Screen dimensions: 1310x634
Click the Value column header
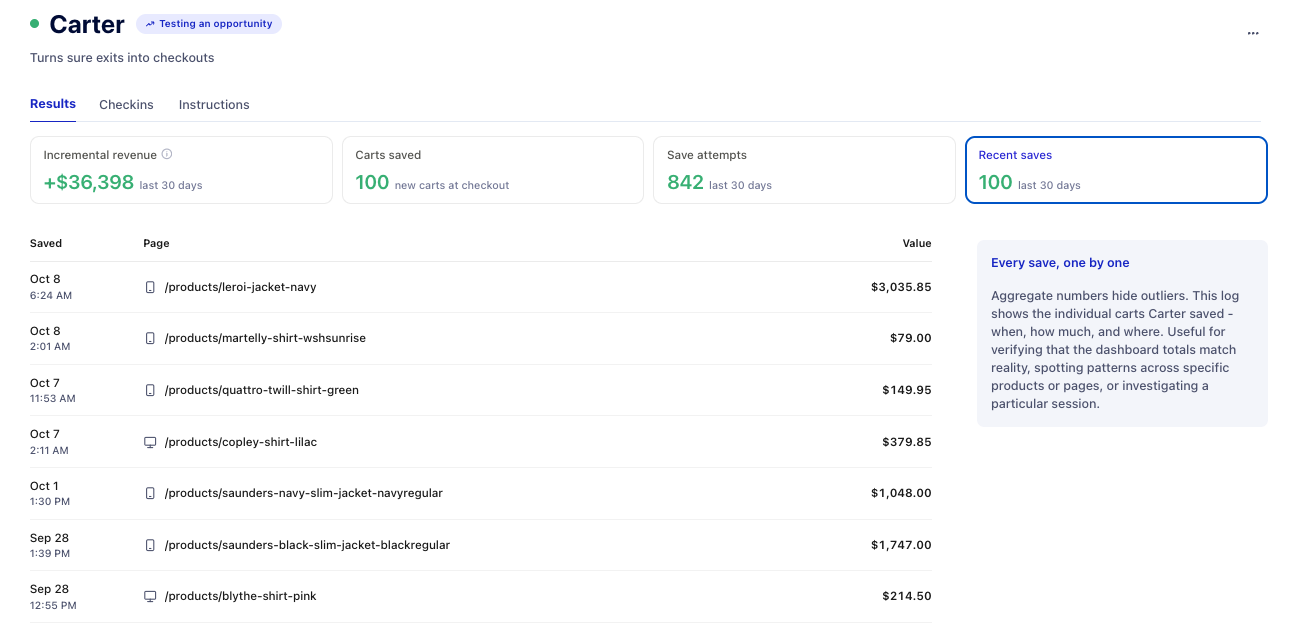click(916, 243)
